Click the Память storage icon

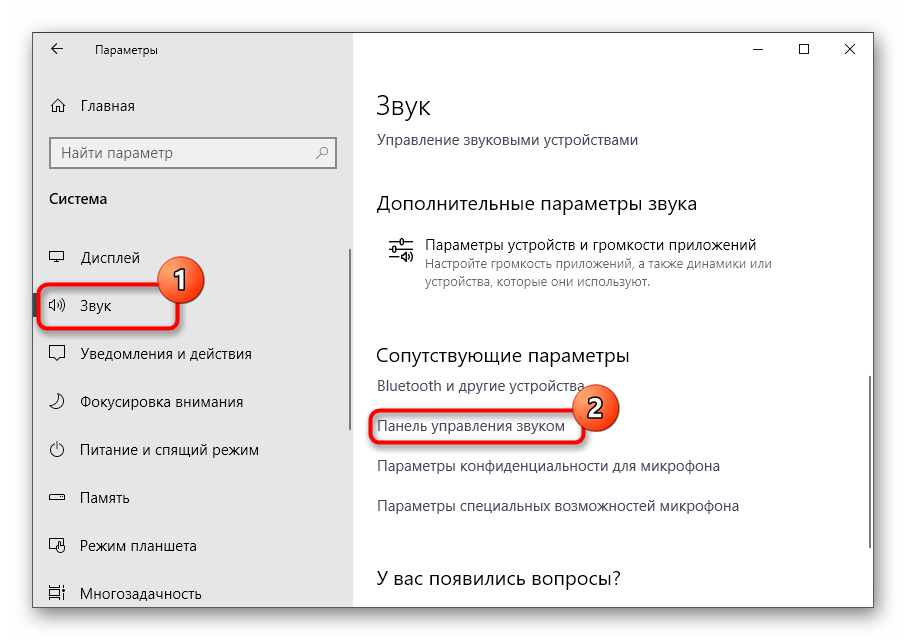[57, 497]
